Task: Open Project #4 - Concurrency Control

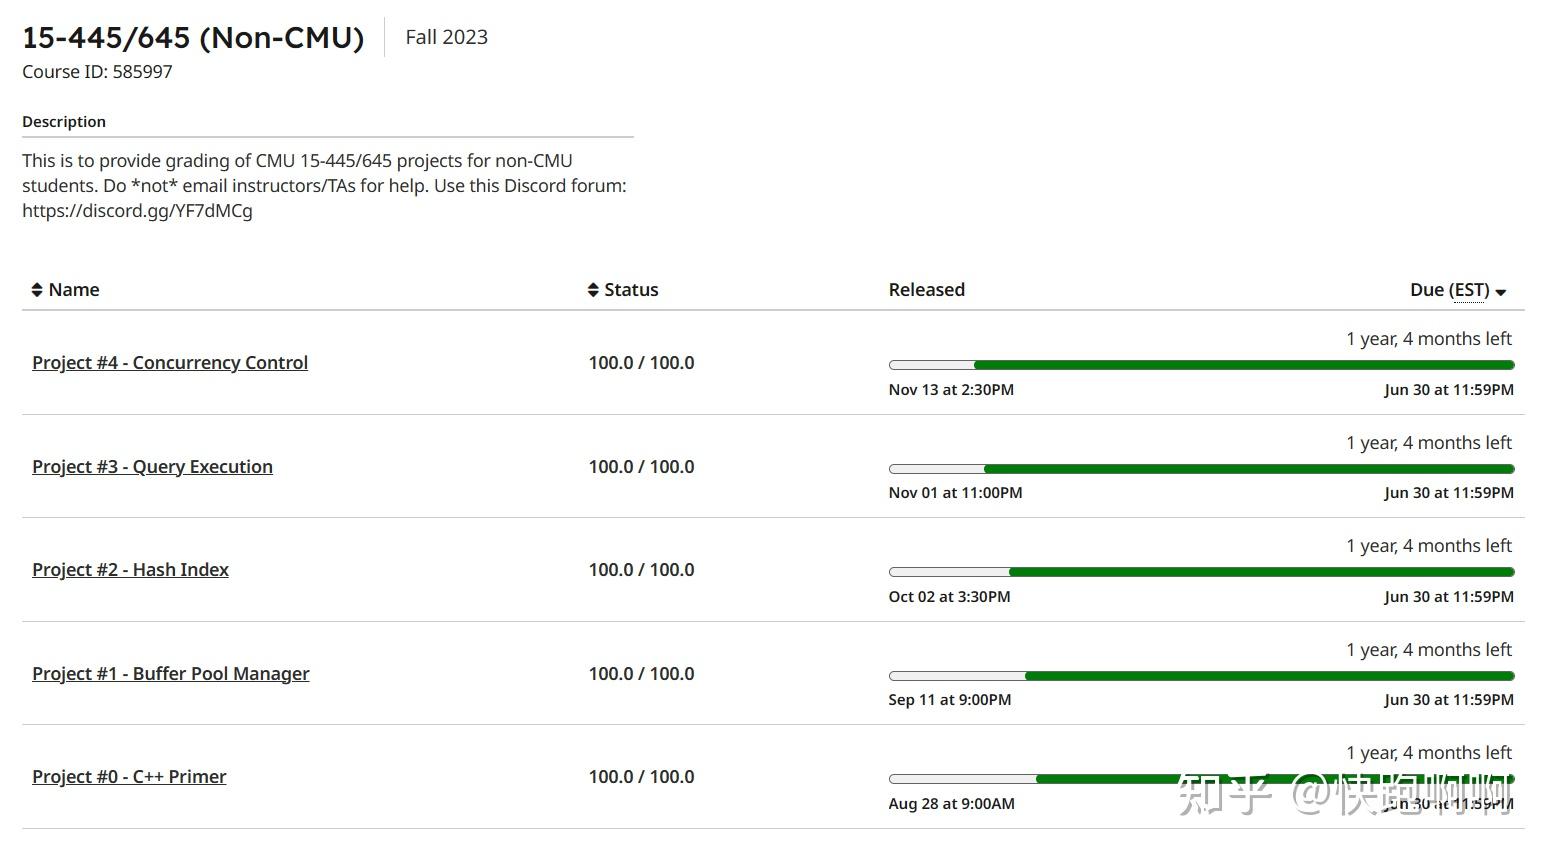Action: click(169, 362)
